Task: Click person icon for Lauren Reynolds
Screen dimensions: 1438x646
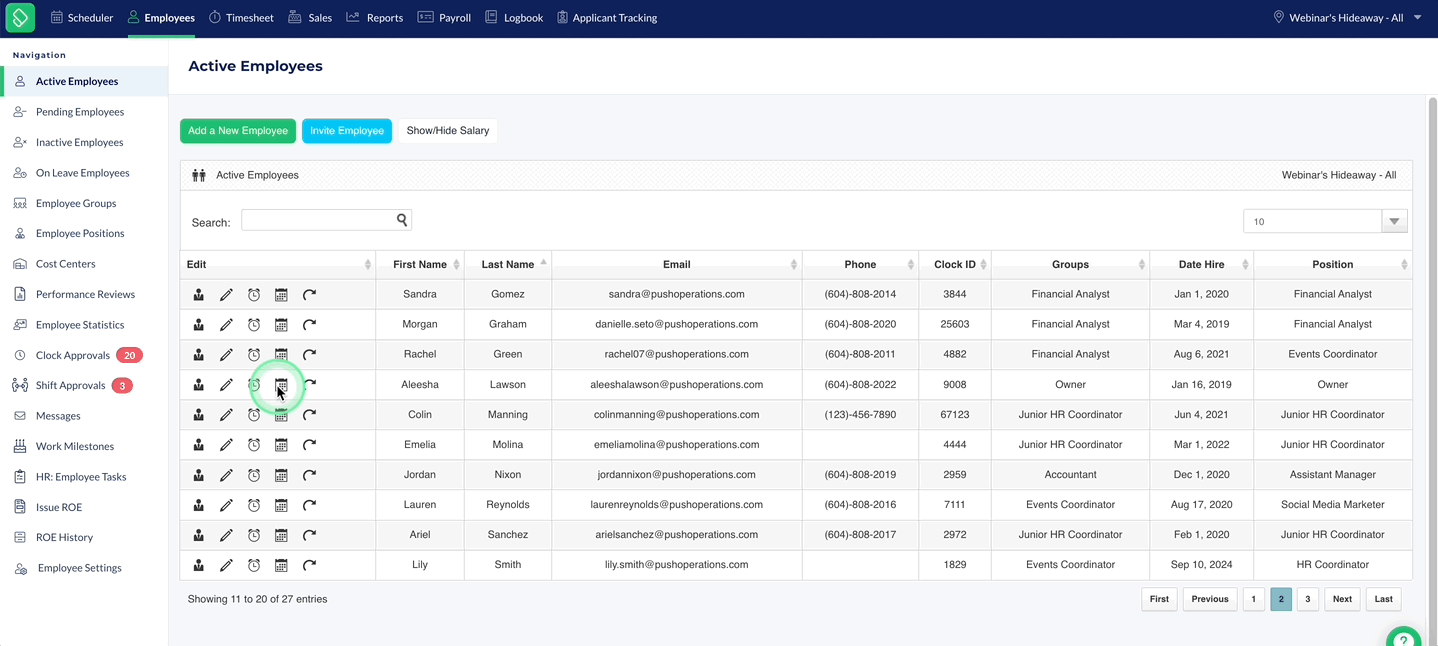Action: click(x=199, y=505)
